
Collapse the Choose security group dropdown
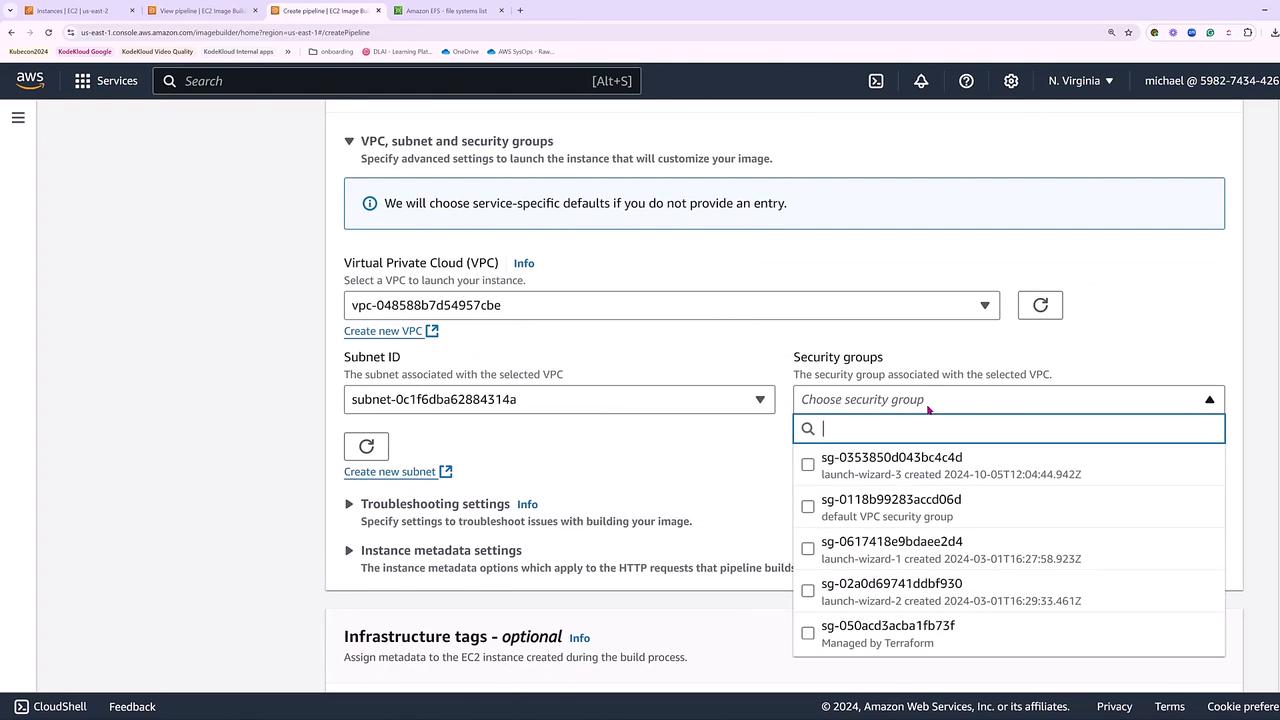click(1009, 400)
